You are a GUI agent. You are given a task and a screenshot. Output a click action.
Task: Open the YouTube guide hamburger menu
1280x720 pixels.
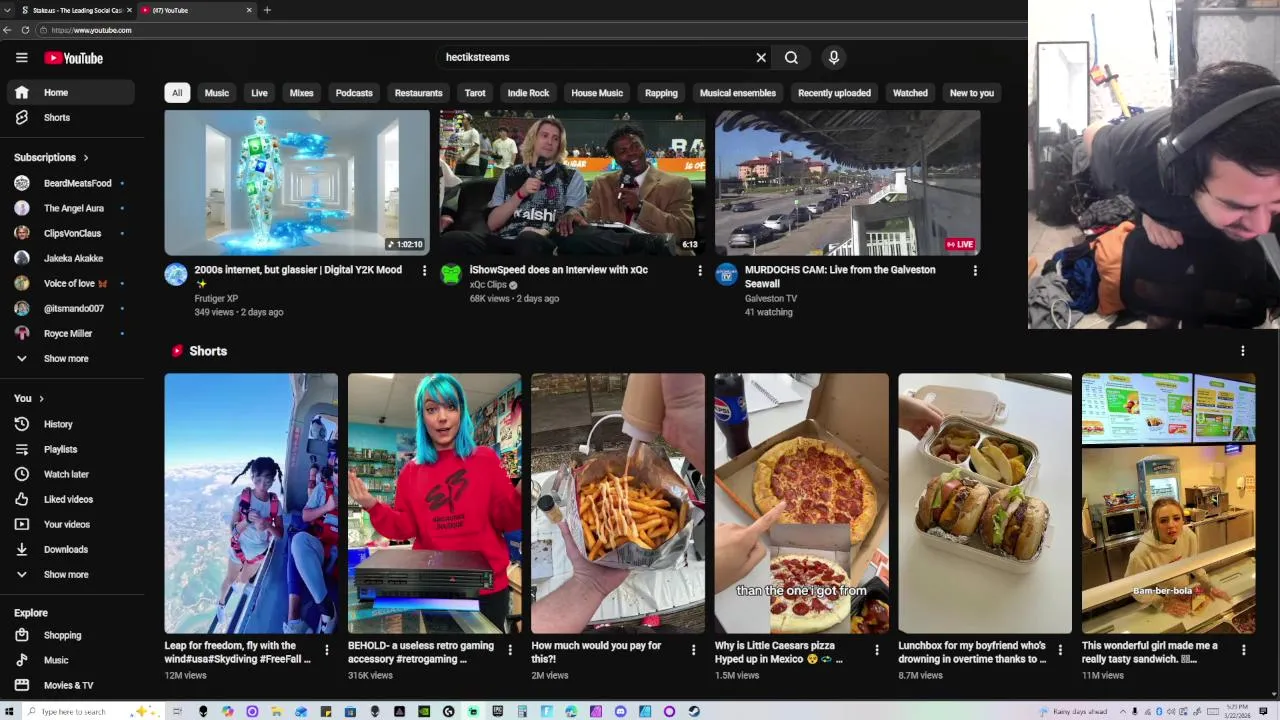[21, 58]
